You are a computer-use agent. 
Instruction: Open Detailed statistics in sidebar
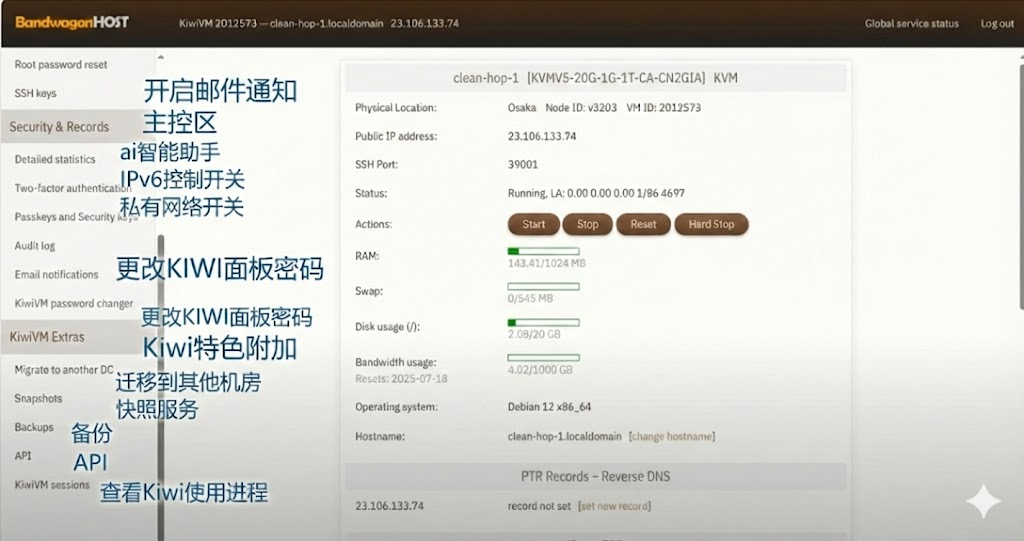55,159
